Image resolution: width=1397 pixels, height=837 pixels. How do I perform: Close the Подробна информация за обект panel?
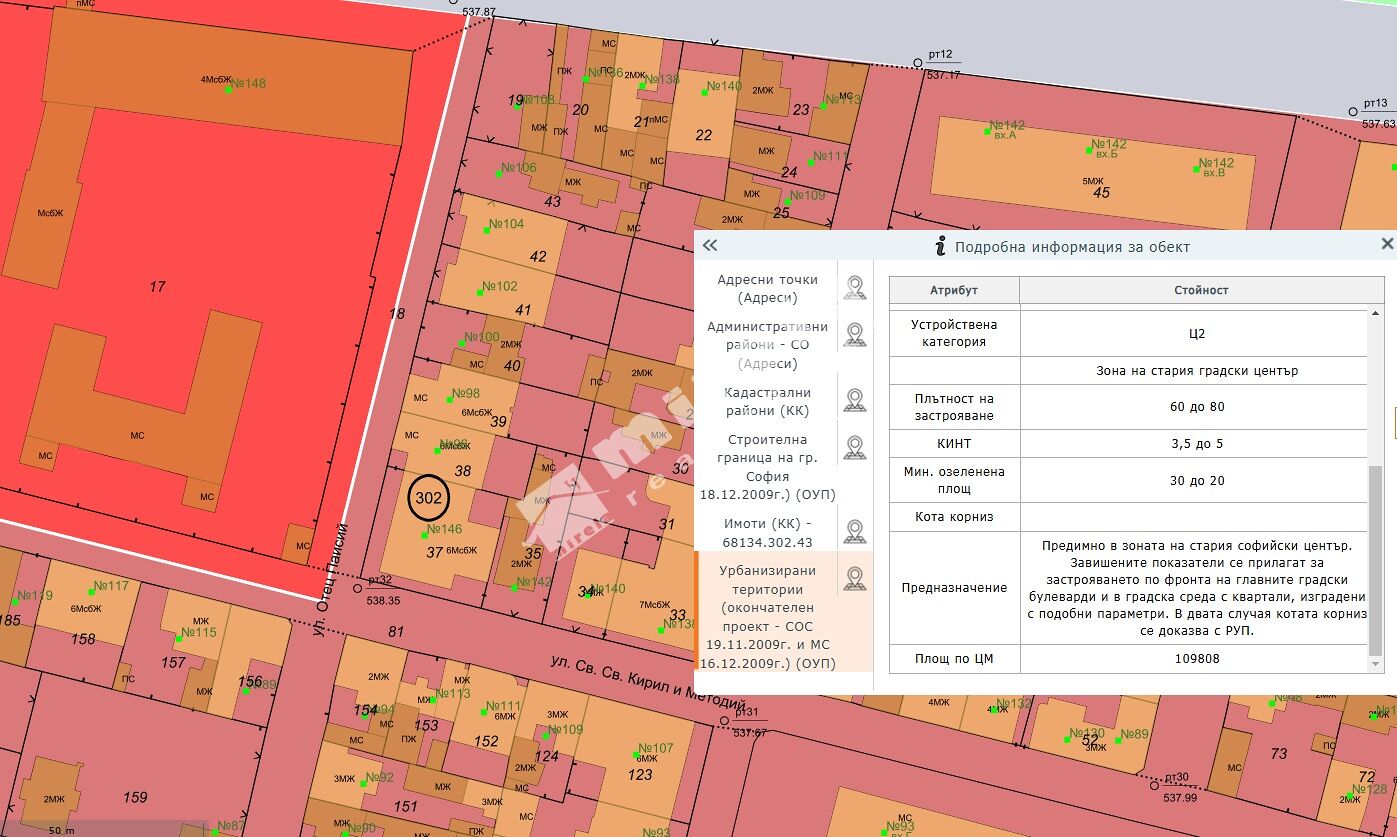[x=1386, y=244]
